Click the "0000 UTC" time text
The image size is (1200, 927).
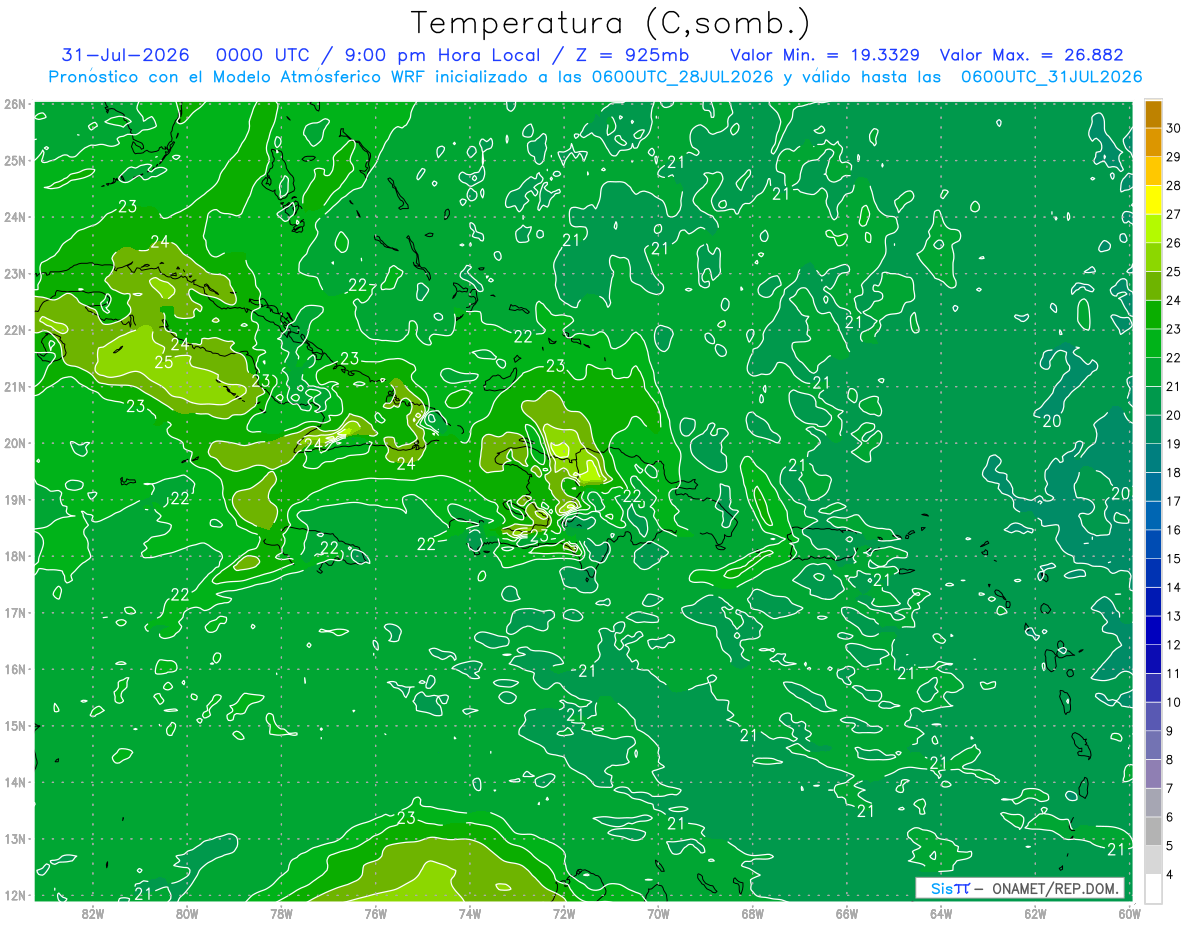coord(262,55)
